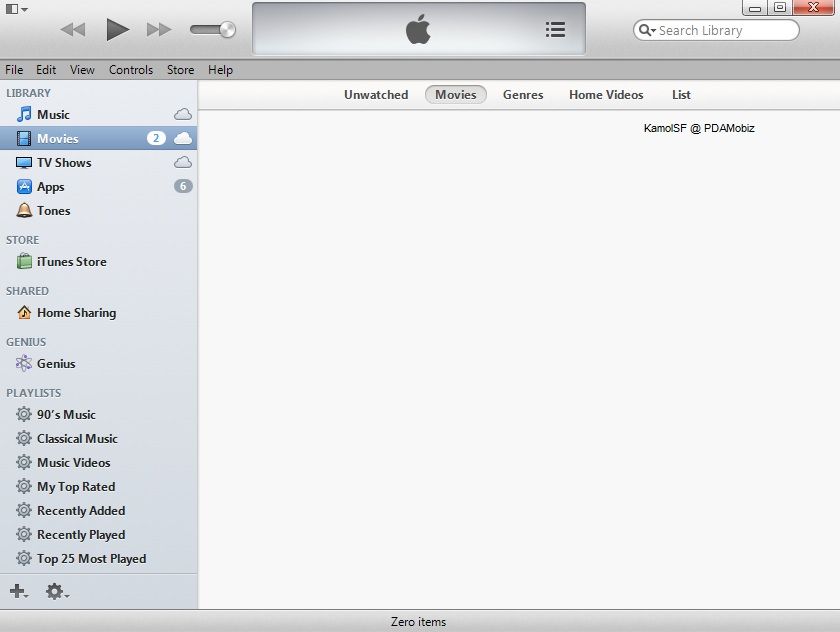Select TV Shows in the sidebar
This screenshot has height=632, width=840.
[x=99, y=162]
